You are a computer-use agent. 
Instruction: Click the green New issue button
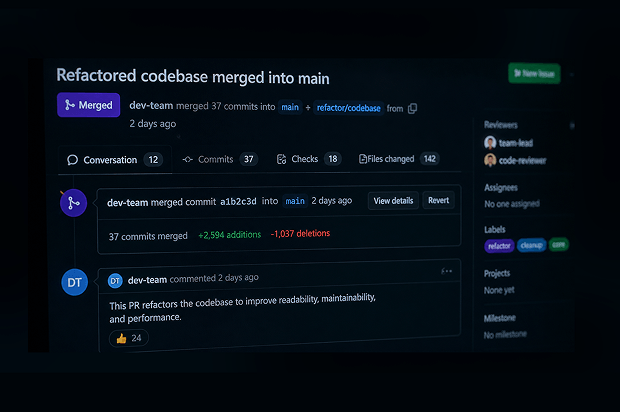[x=534, y=74]
